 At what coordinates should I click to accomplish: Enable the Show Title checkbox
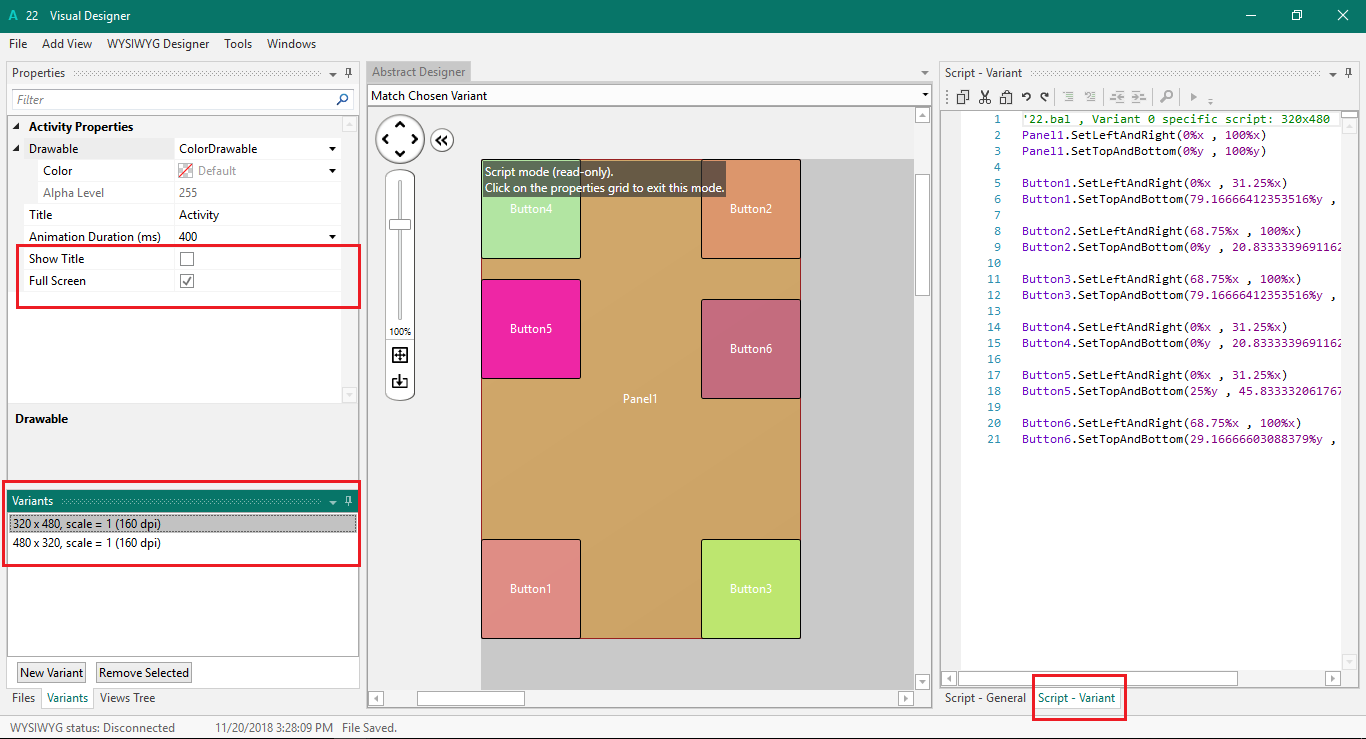[x=187, y=259]
